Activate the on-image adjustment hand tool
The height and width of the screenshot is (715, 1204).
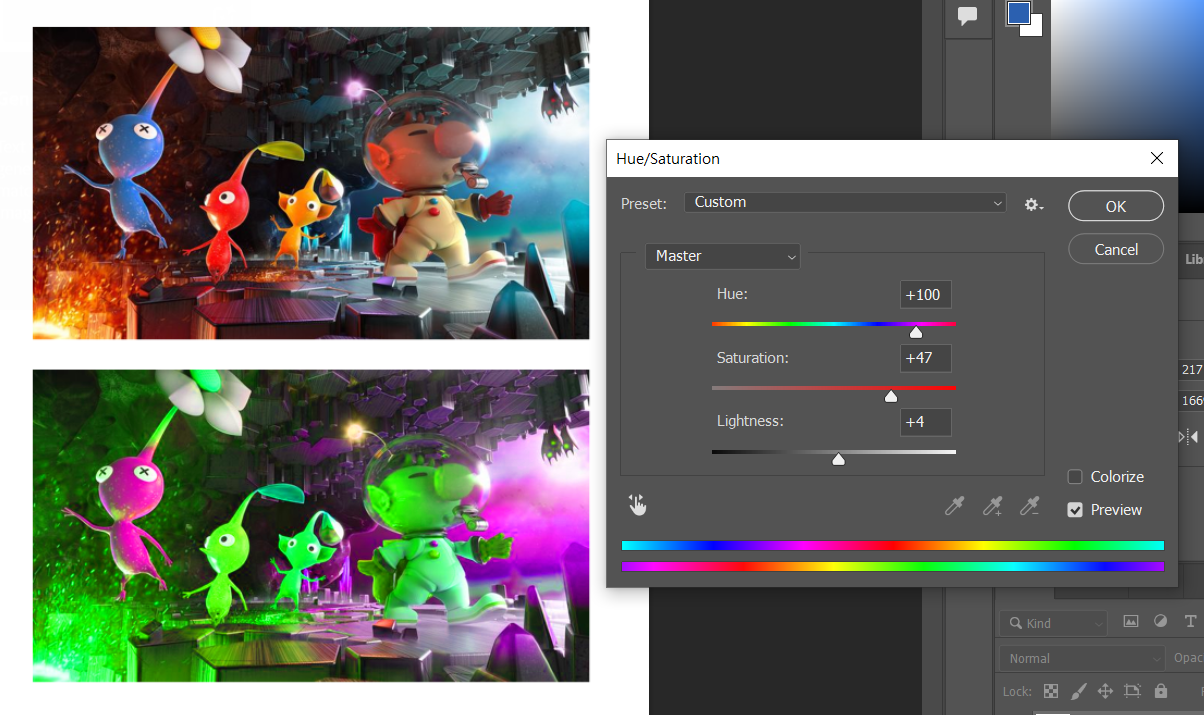pyautogui.click(x=638, y=506)
